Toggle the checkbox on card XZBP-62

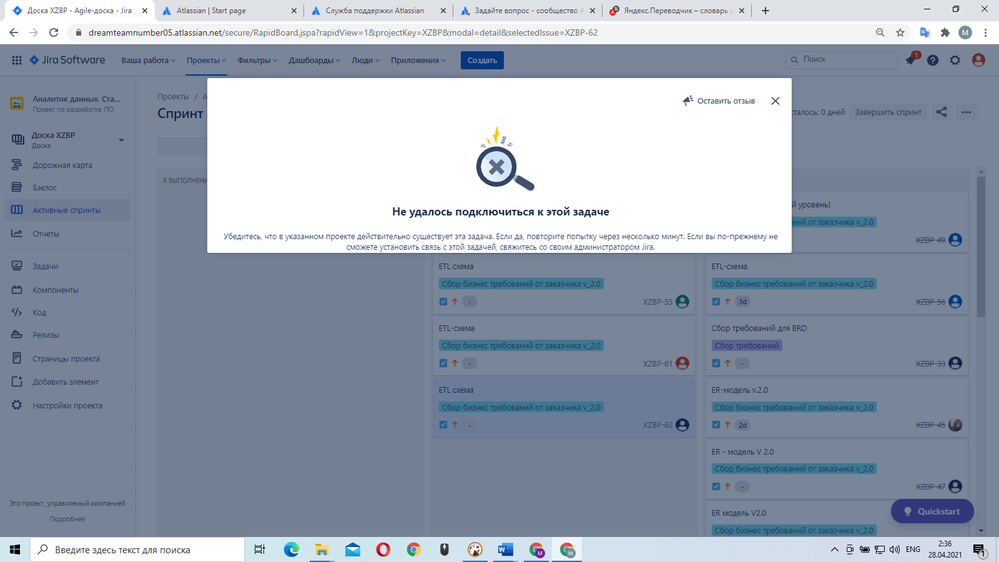pos(443,425)
